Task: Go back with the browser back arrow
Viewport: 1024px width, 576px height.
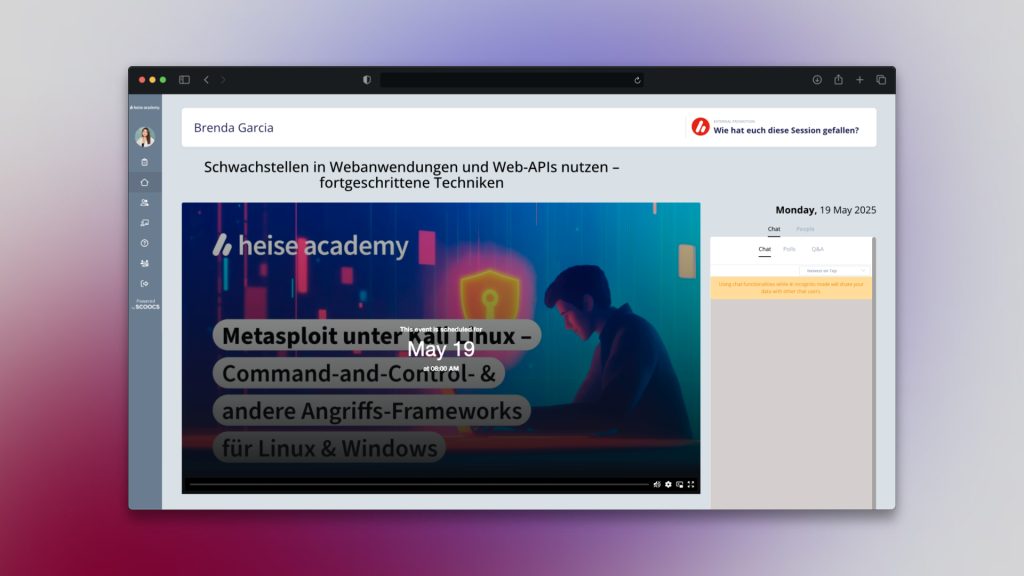Action: 206,80
